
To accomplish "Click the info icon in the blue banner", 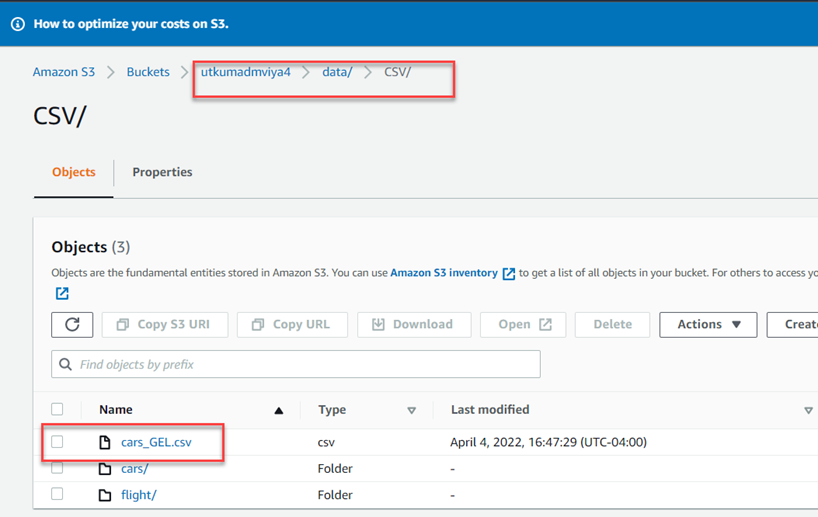I will 17,24.
